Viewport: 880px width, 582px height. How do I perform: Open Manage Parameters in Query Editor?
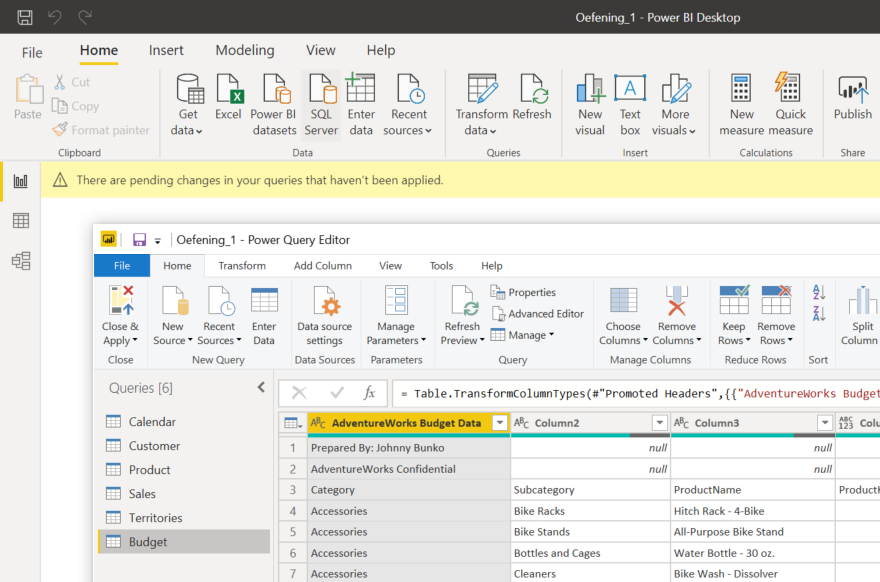[x=396, y=316]
